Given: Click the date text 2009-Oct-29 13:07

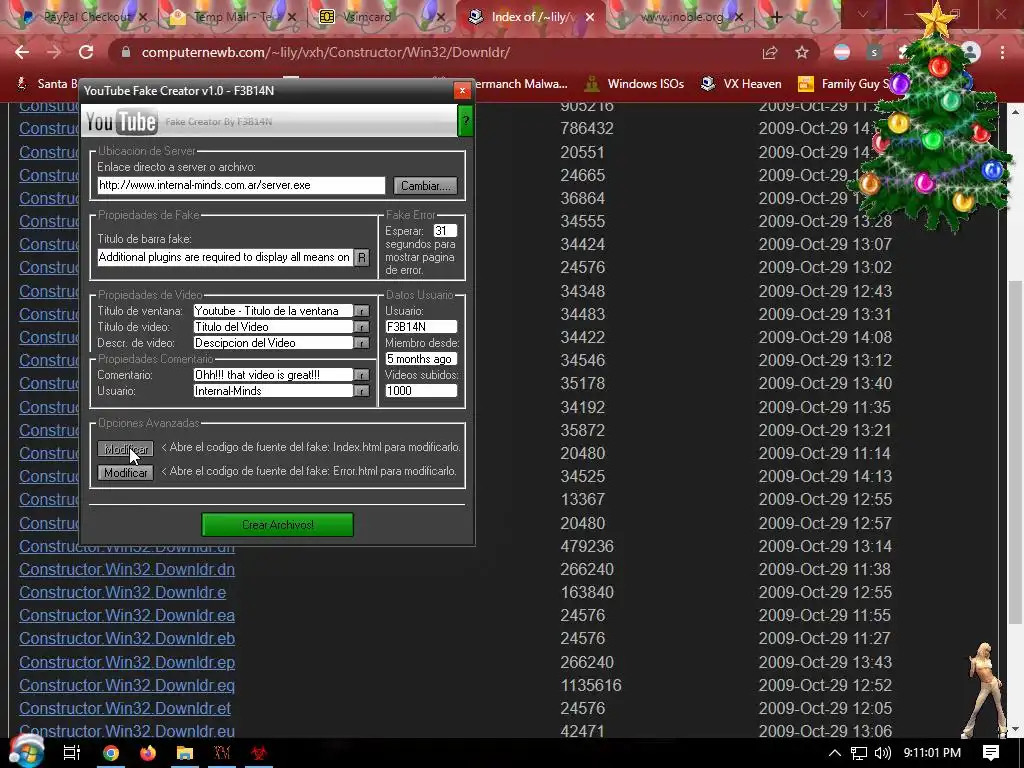Looking at the screenshot, I should (x=825, y=244).
